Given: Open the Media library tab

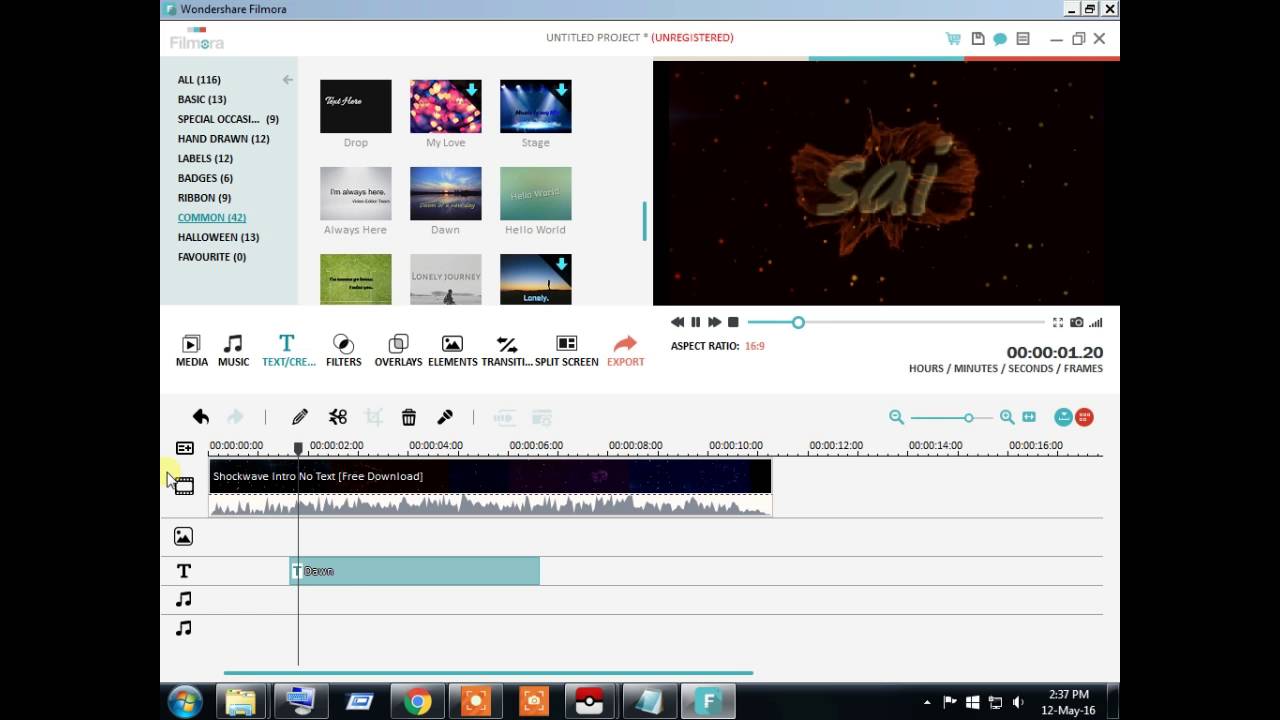Looking at the screenshot, I should (191, 351).
